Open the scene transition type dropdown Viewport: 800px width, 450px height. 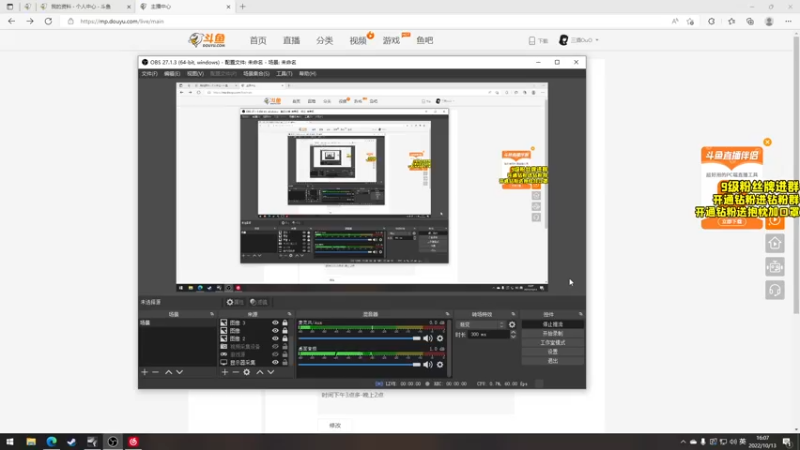pos(481,324)
